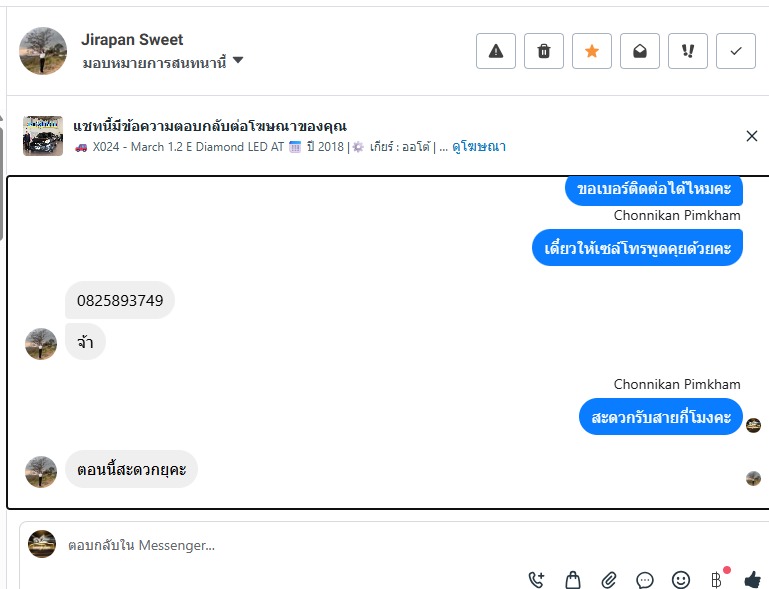Mark conversation done with checkmark icon
Screen dimensions: 769x589
(x=736, y=51)
